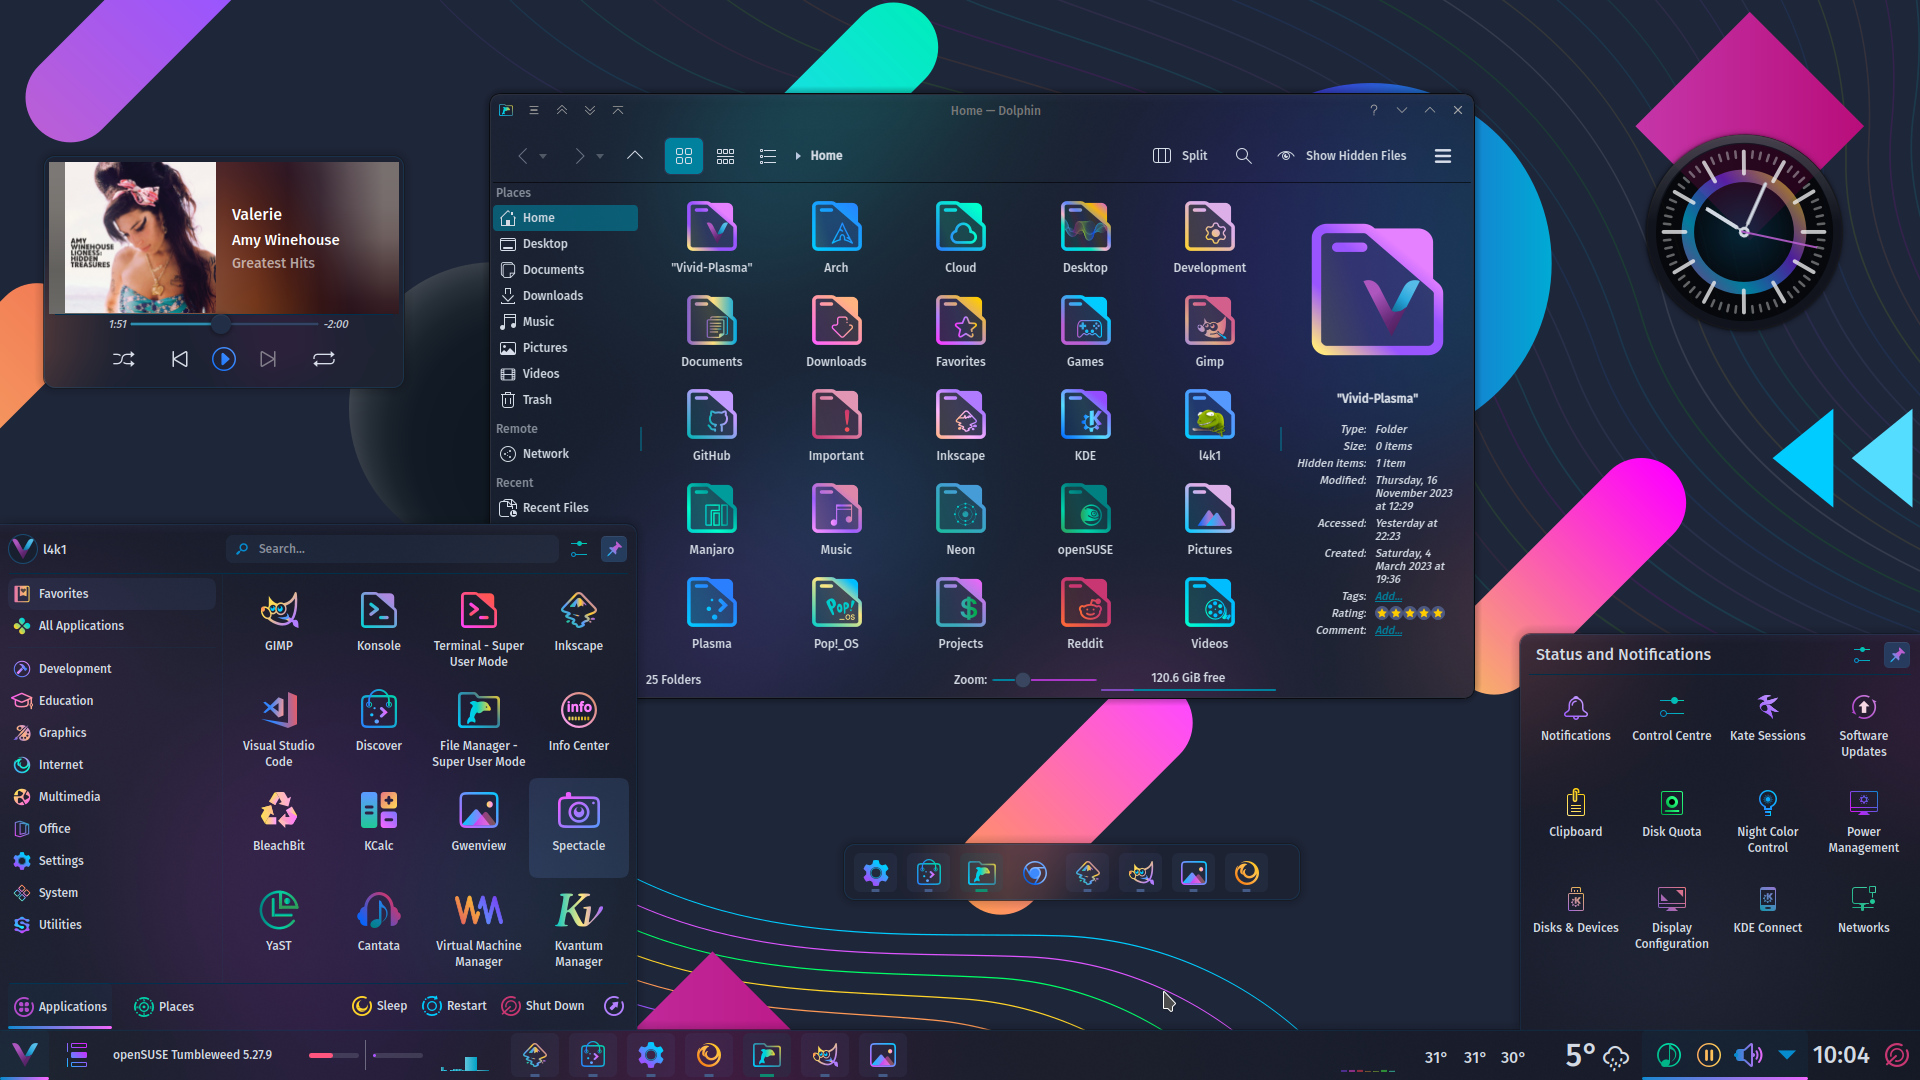Open launcher configure sliders button
The width and height of the screenshot is (1920, 1080).
pyautogui.click(x=579, y=549)
